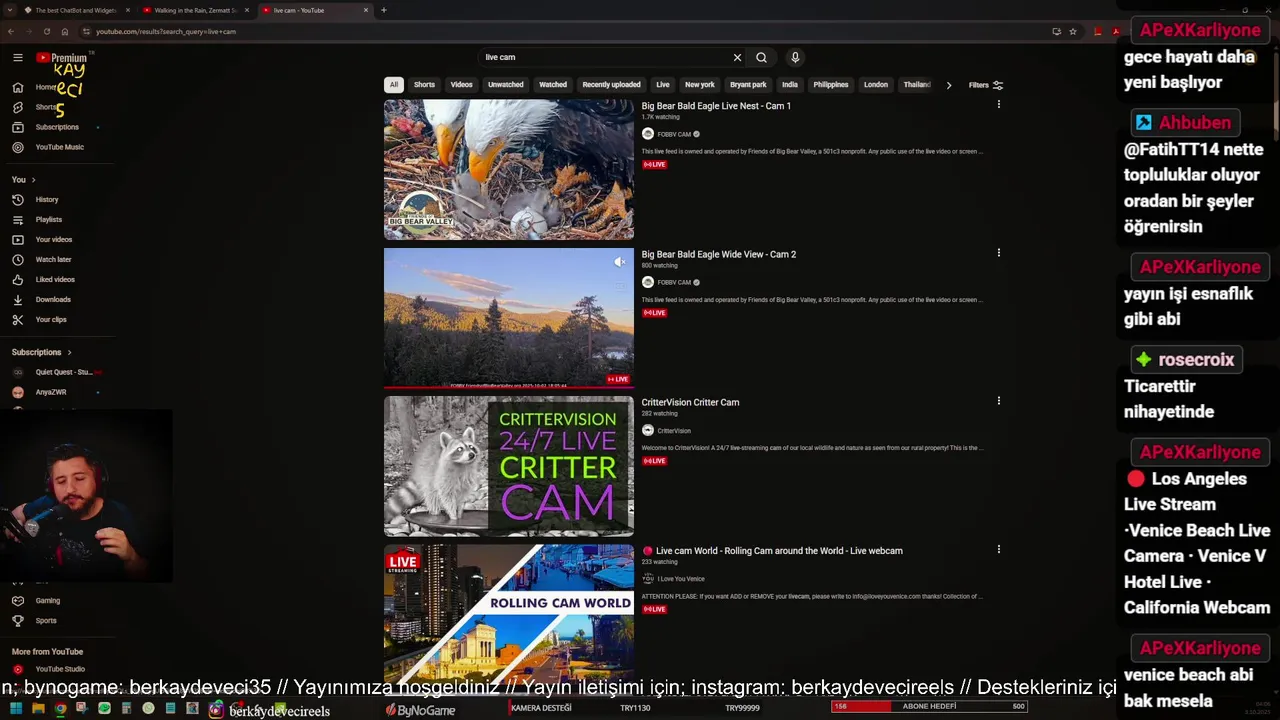Screen dimensions: 1280x720
Task: Open Watch later list
Action: pos(54,259)
